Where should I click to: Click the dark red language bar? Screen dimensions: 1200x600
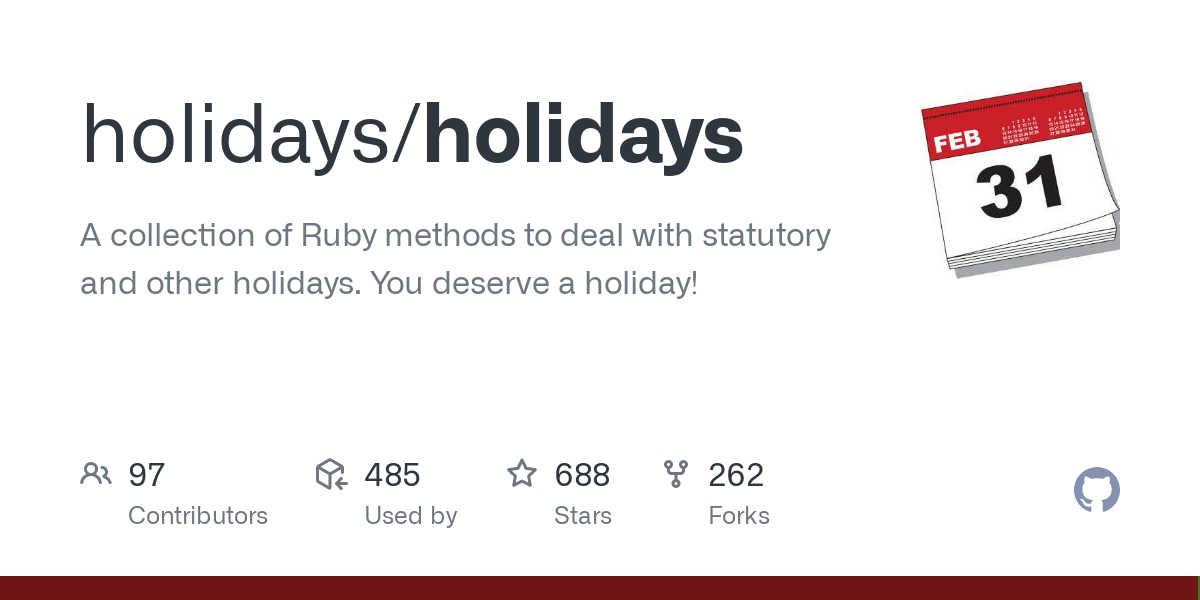click(x=600, y=588)
